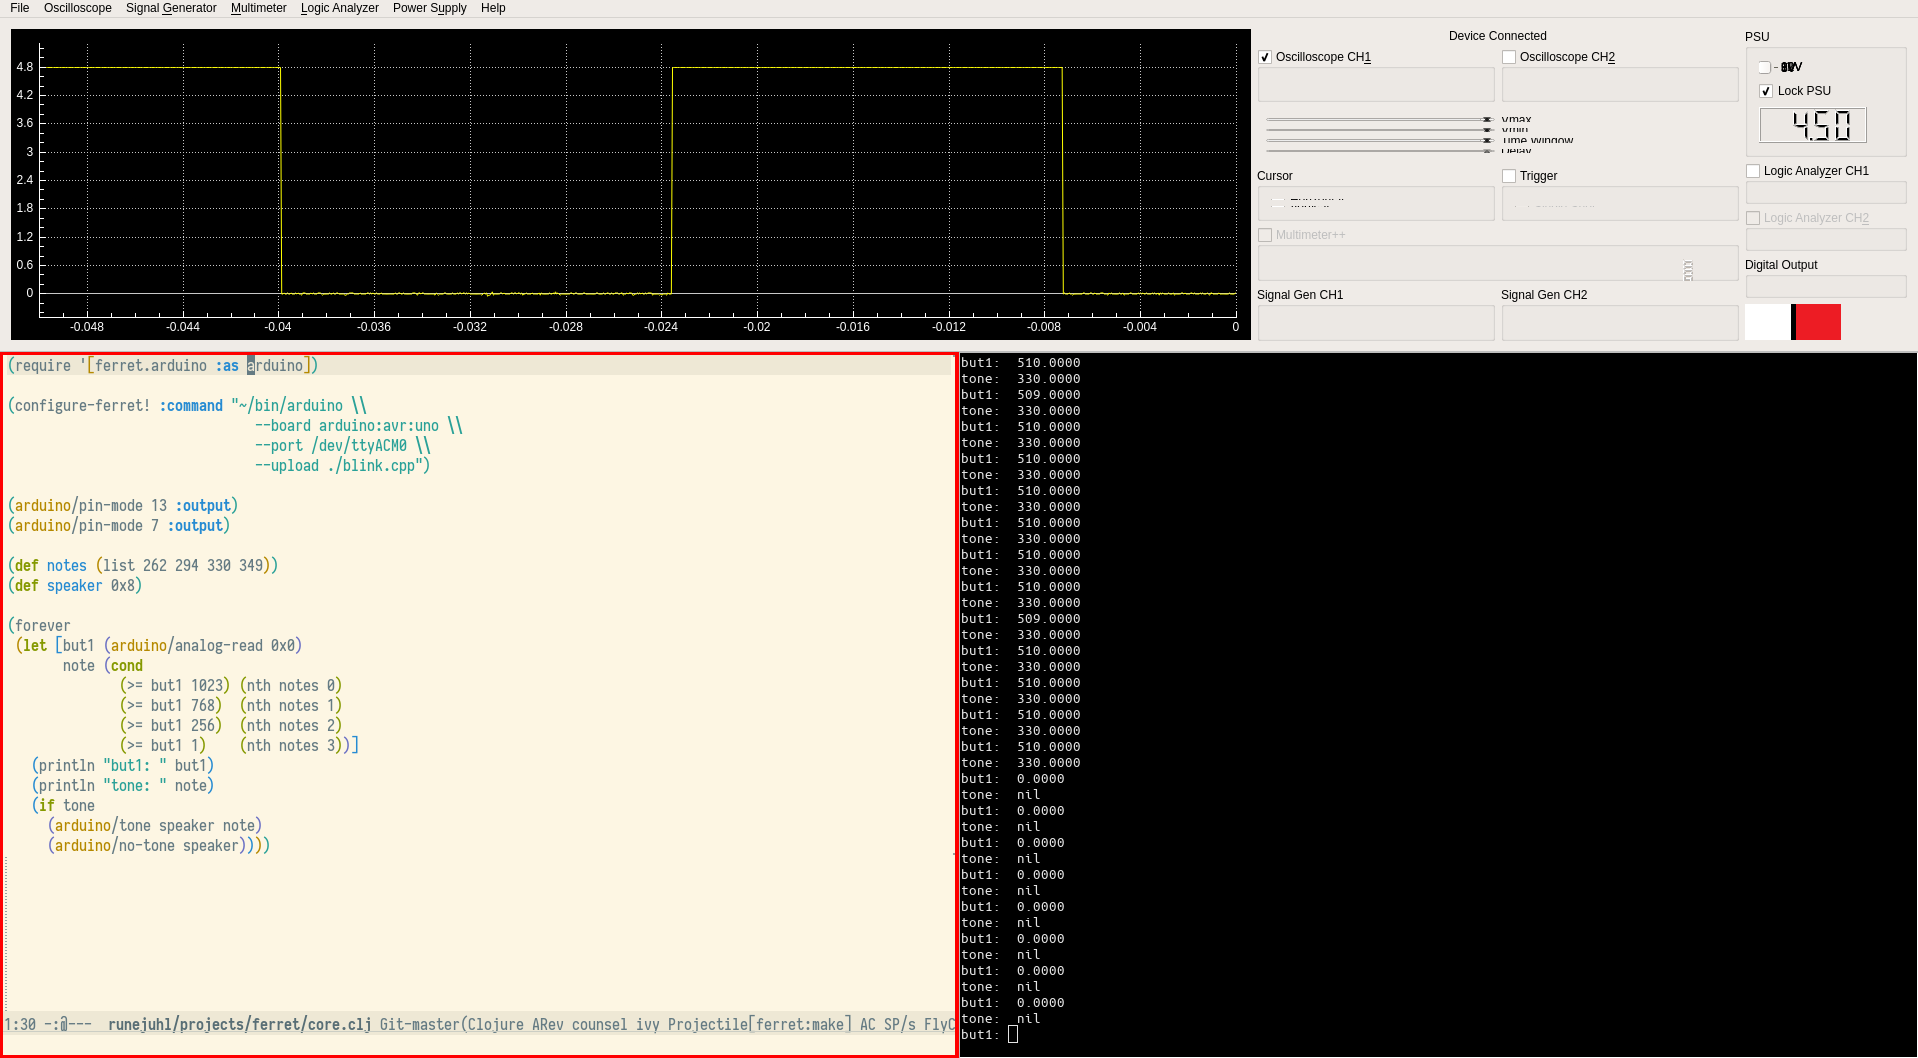Click the 'nth notes 3' expression
1918x1058 pixels.
291,746
